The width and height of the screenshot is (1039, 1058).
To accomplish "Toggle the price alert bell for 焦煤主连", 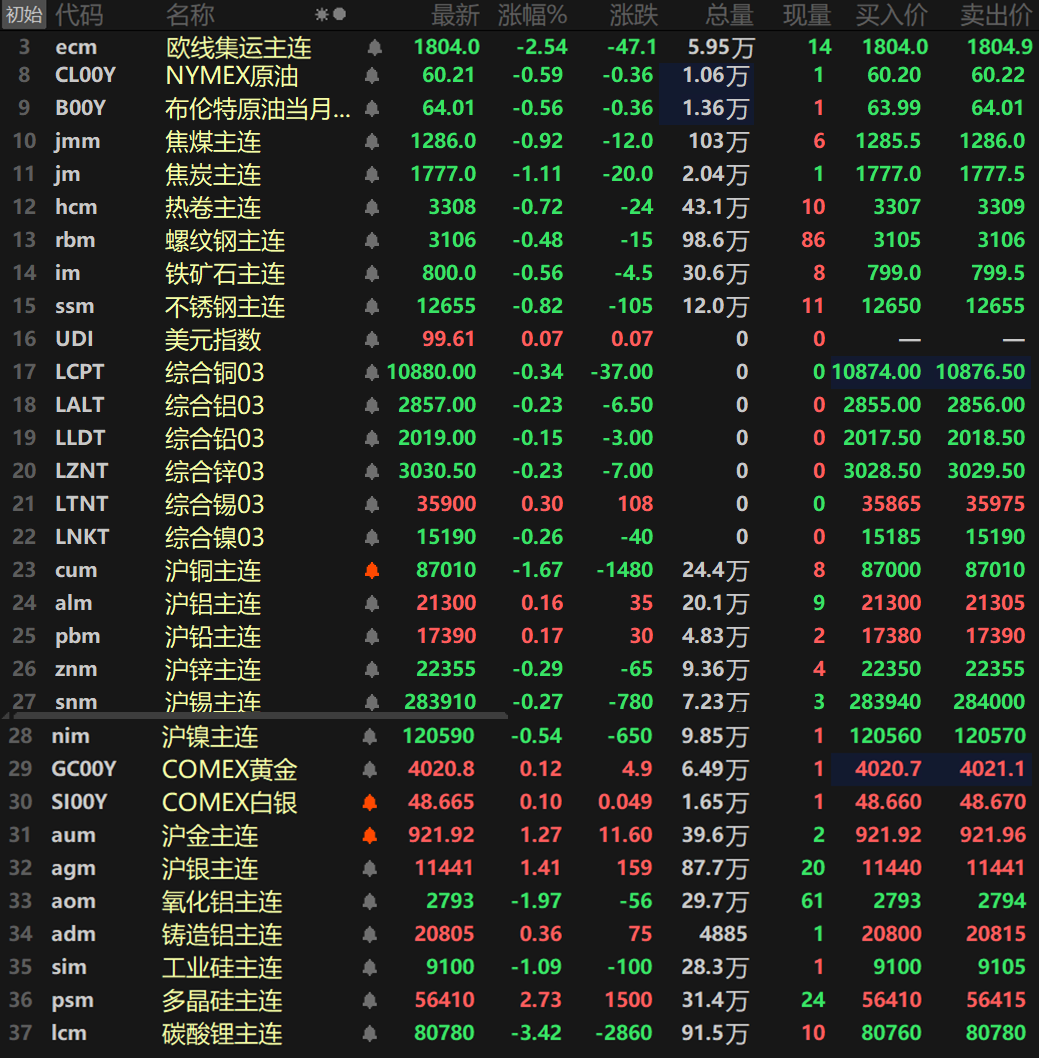I will click(373, 142).
